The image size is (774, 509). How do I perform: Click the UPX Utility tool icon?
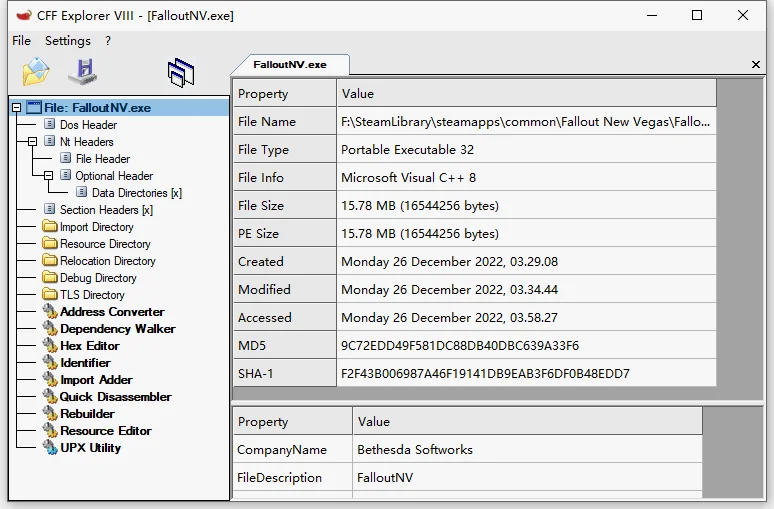point(50,447)
